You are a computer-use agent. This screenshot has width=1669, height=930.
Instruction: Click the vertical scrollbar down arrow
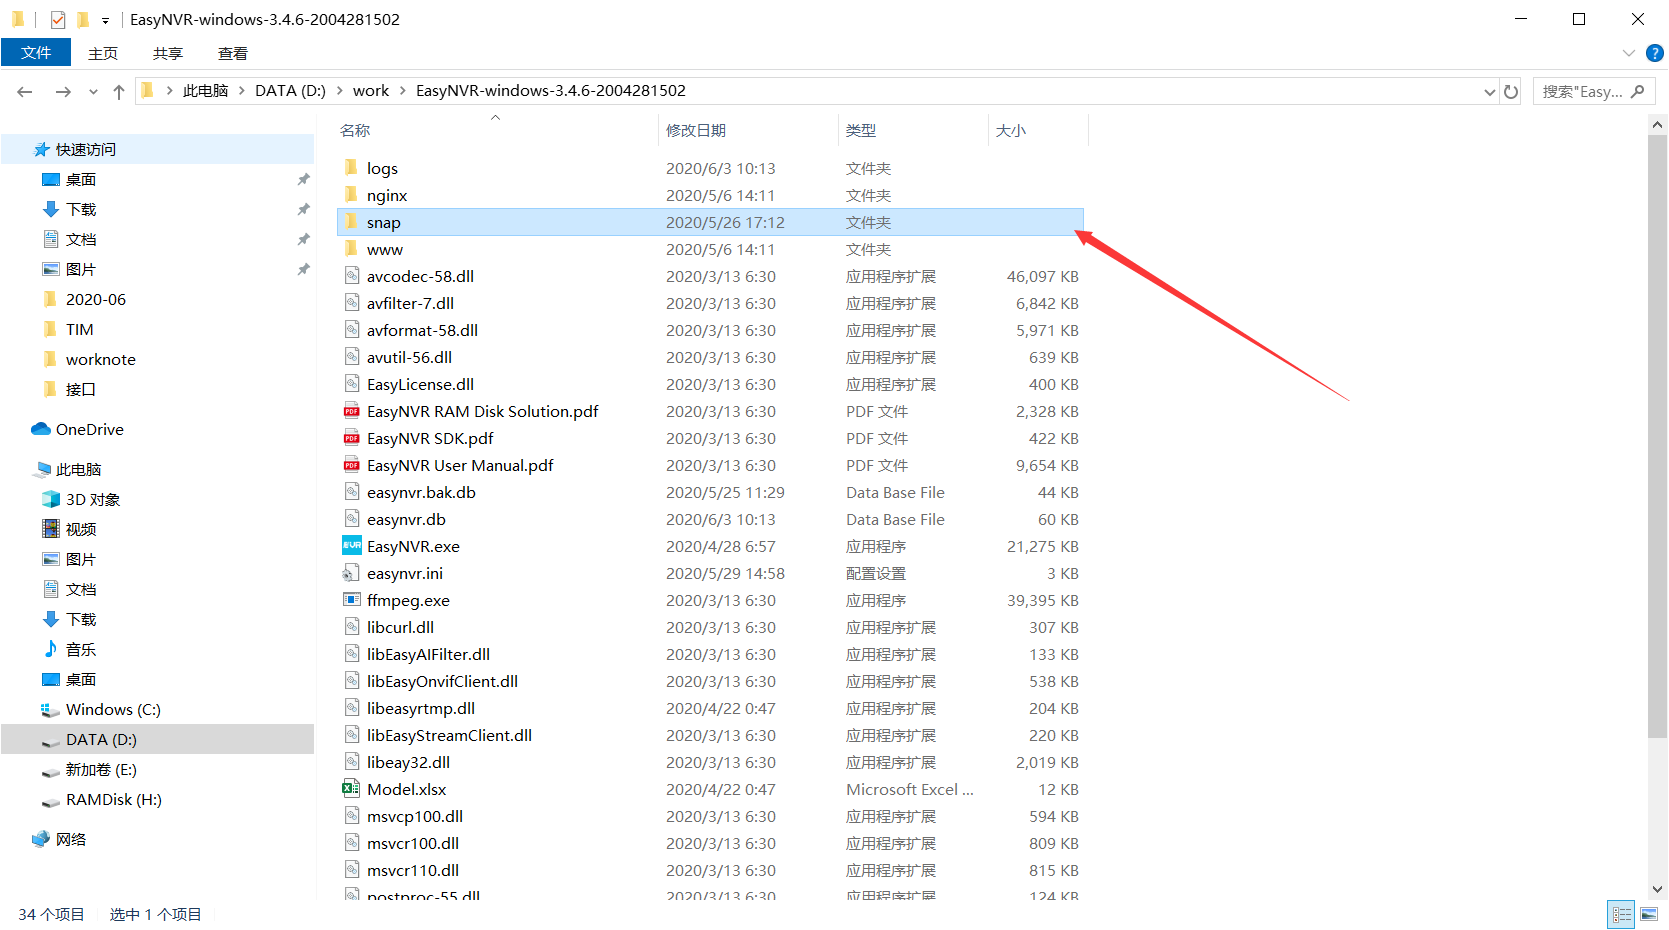click(1658, 888)
